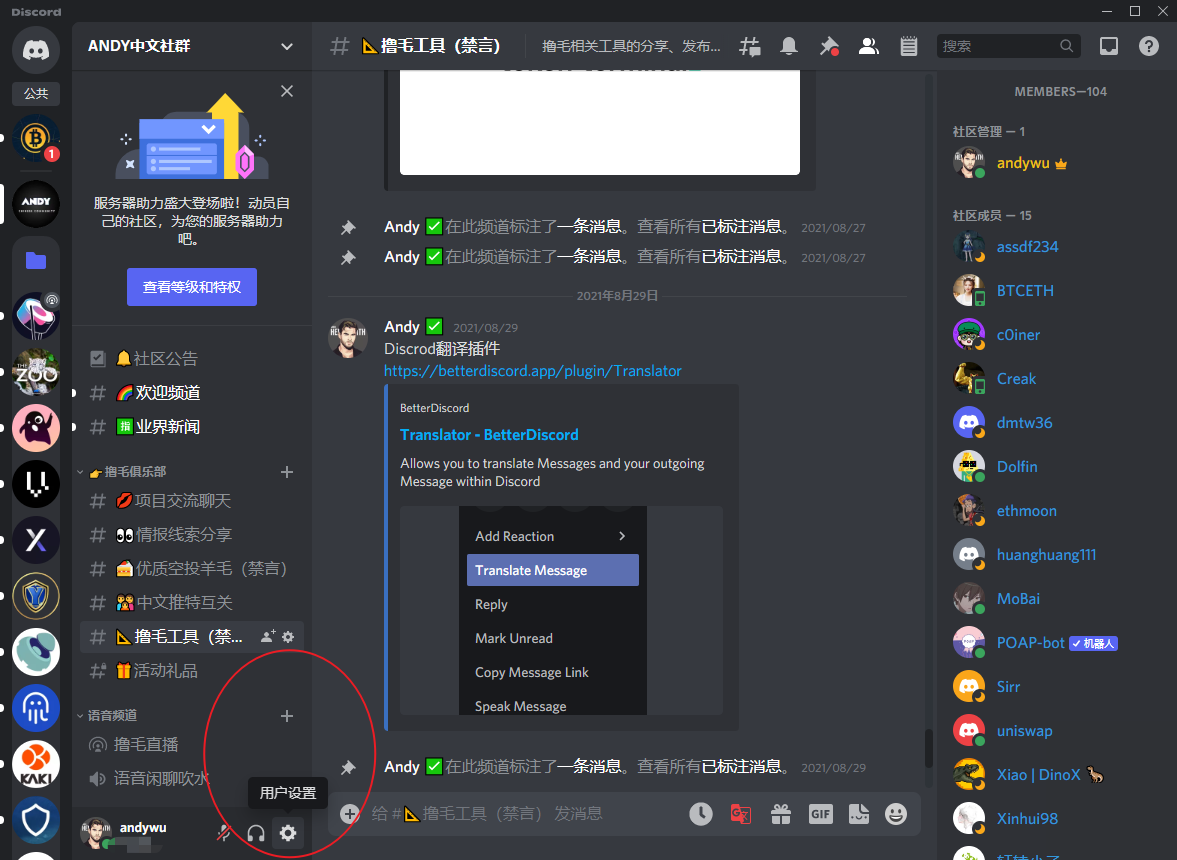The image size is (1177, 860).
Task: Click the search box in header
Action: pyautogui.click(x=1008, y=47)
